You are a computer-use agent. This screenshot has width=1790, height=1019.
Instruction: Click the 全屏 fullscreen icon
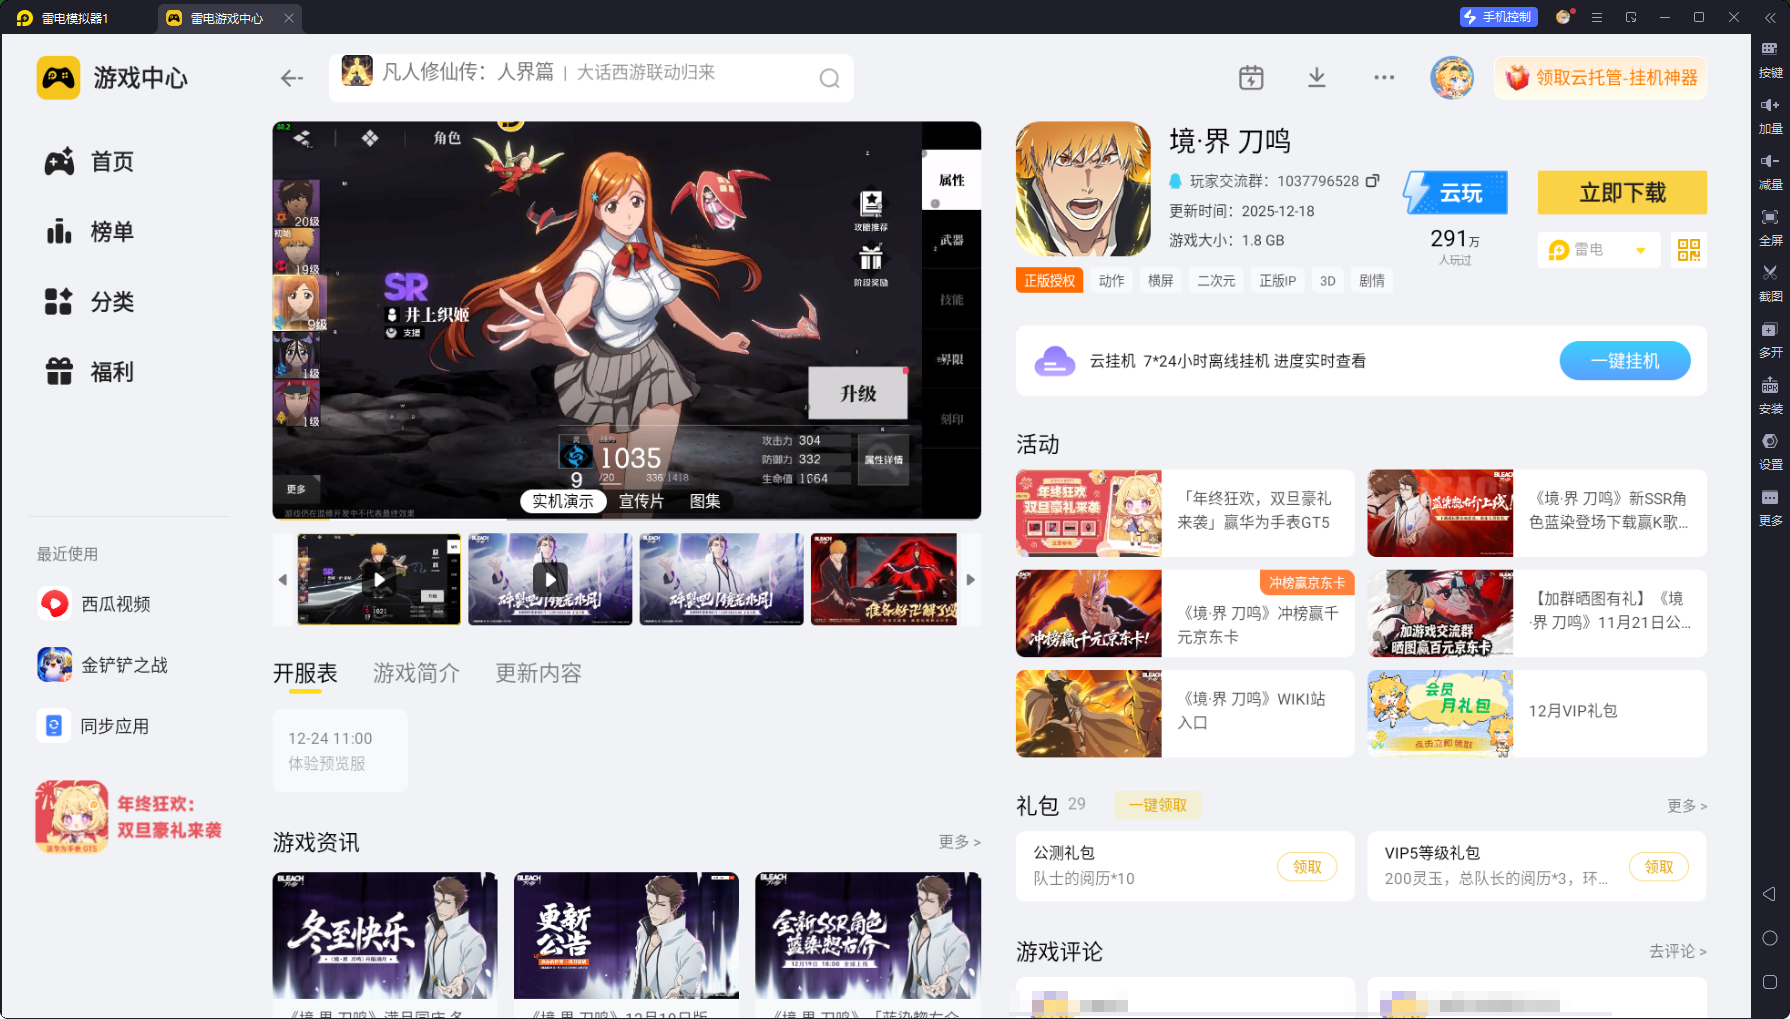click(1770, 228)
